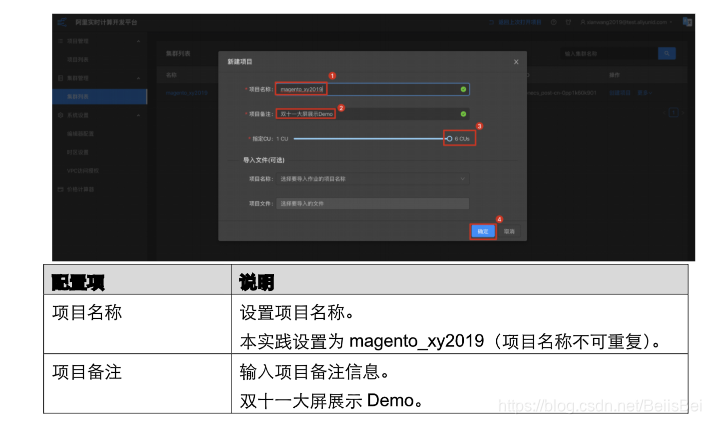Expand the 更多 dropdown in the cluster row

tap(645, 93)
